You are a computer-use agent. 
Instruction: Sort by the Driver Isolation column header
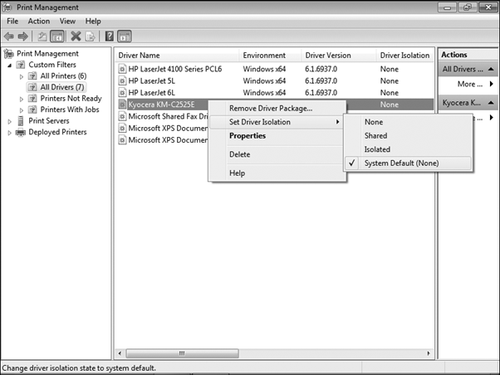pyautogui.click(x=405, y=55)
